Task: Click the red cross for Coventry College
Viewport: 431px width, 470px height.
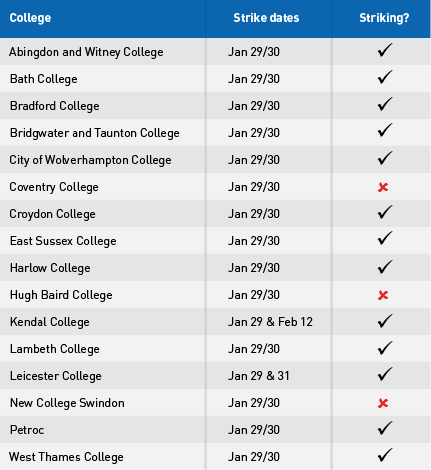Action: (x=383, y=187)
